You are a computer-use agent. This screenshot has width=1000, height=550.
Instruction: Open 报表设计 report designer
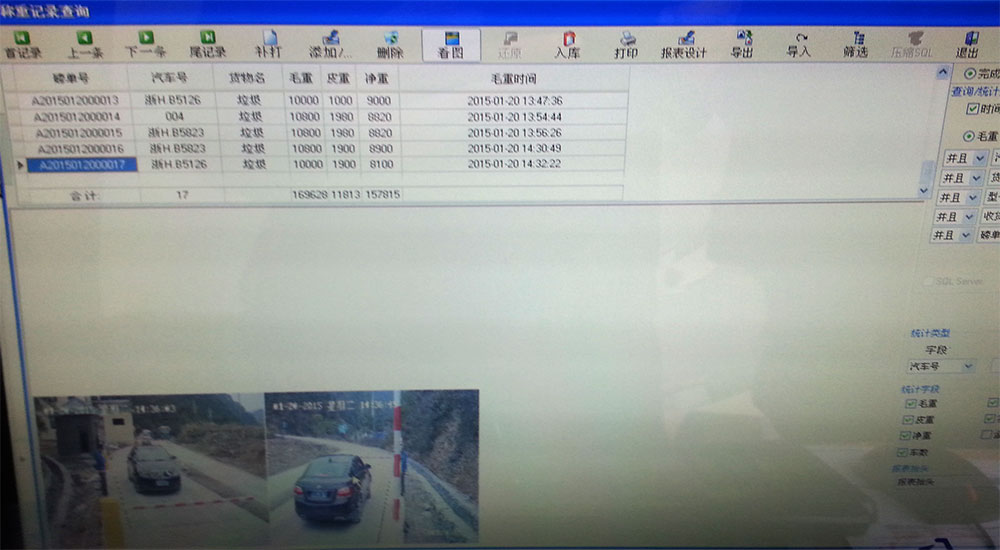pyautogui.click(x=684, y=44)
